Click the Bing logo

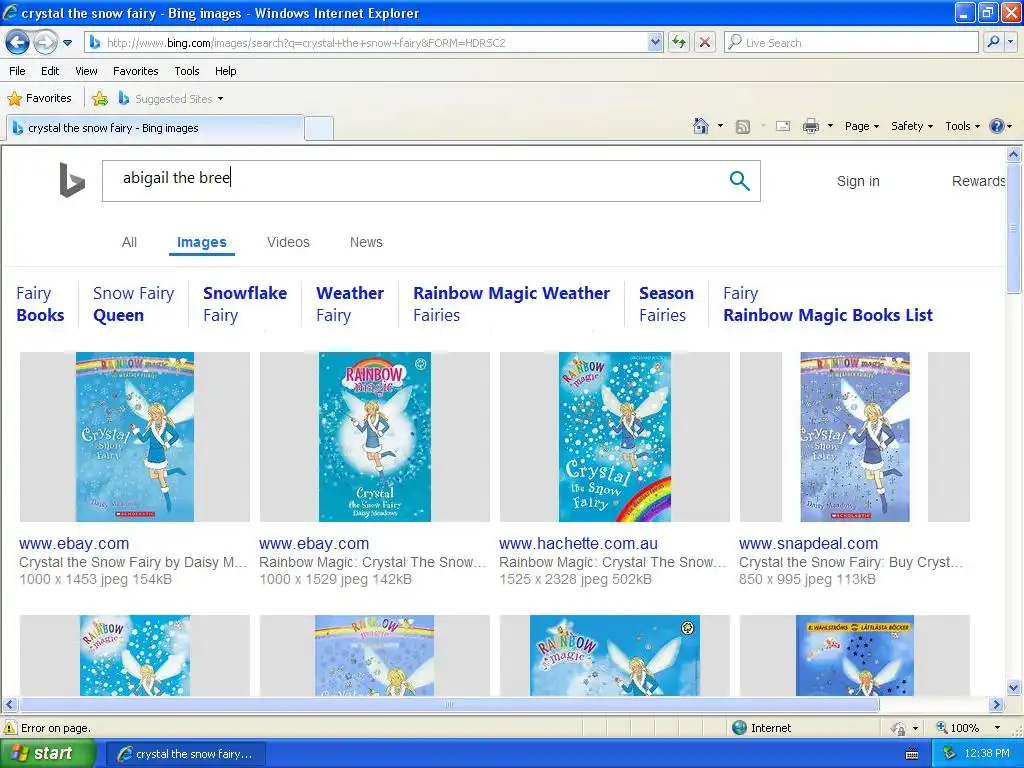pos(72,180)
